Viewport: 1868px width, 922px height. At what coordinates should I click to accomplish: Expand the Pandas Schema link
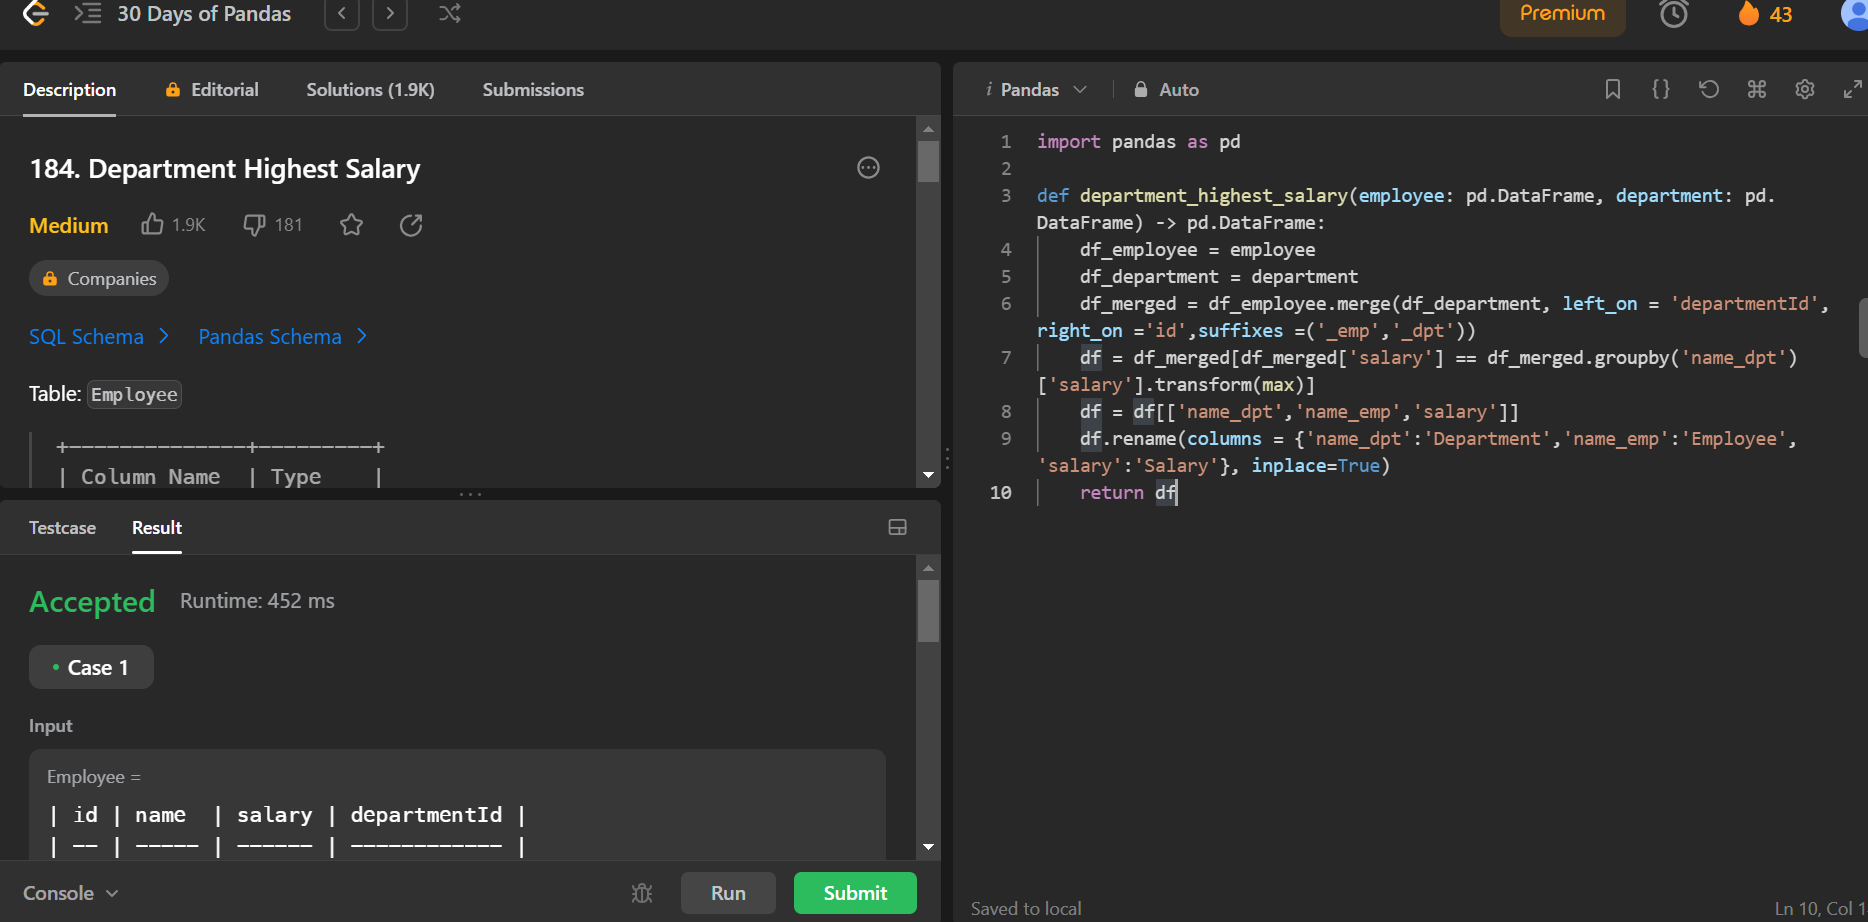coord(283,337)
